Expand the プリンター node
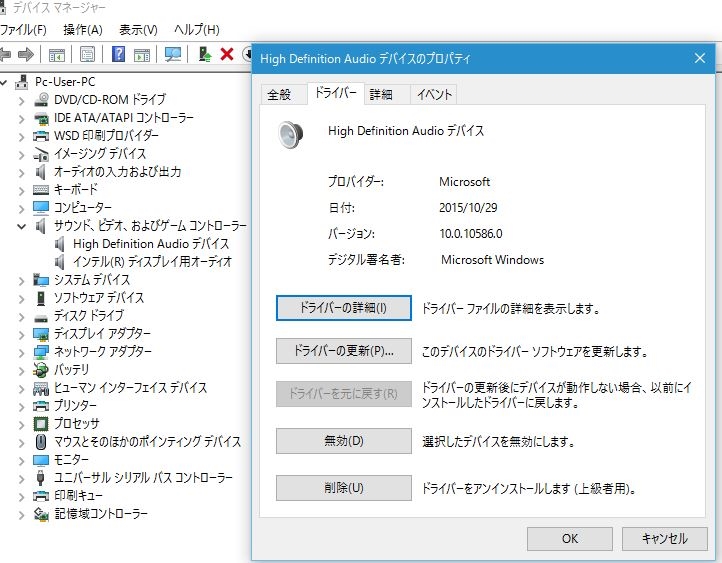 (21, 406)
